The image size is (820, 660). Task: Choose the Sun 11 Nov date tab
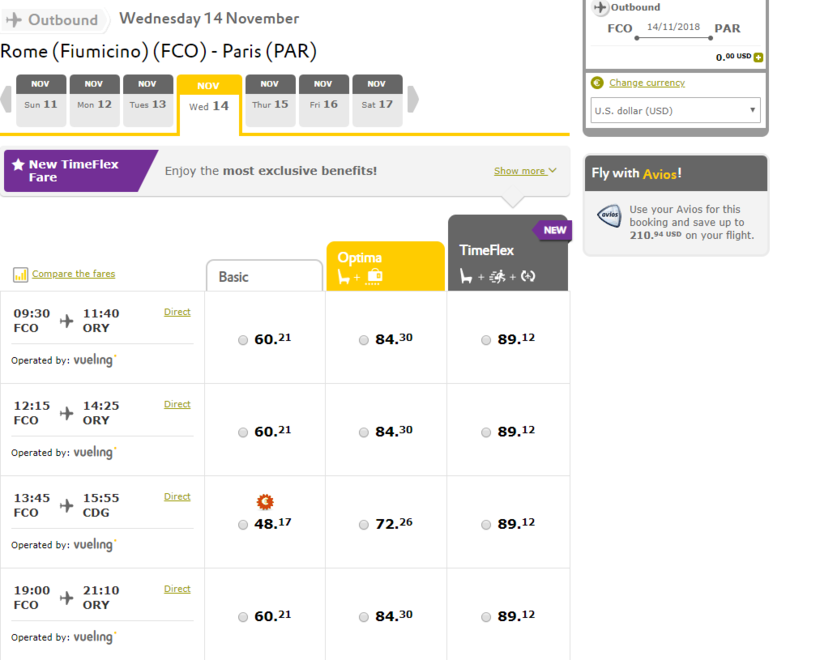41,100
